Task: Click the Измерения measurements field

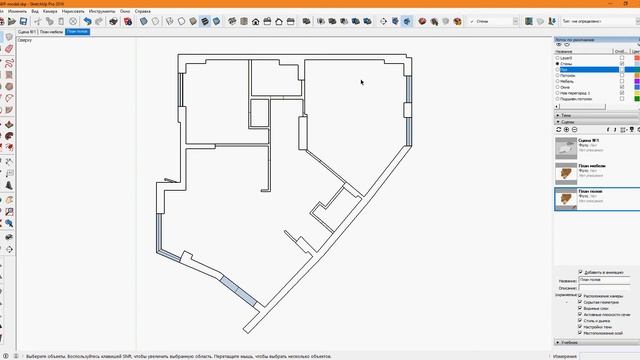Action: pos(609,356)
